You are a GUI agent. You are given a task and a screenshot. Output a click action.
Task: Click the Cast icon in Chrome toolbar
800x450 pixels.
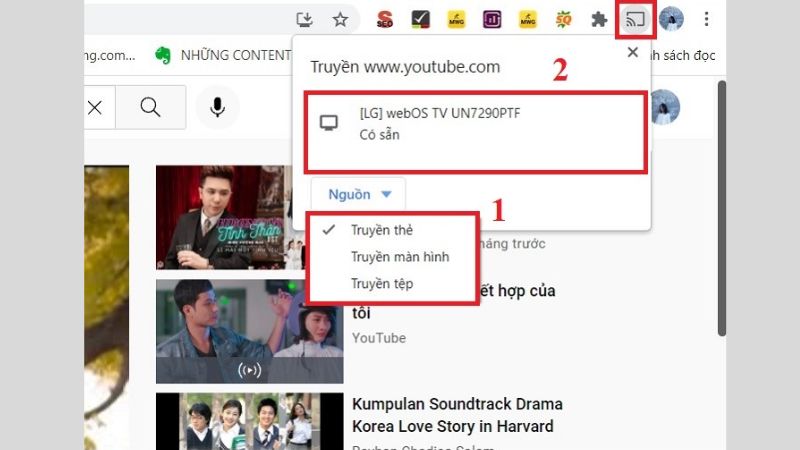click(x=636, y=19)
